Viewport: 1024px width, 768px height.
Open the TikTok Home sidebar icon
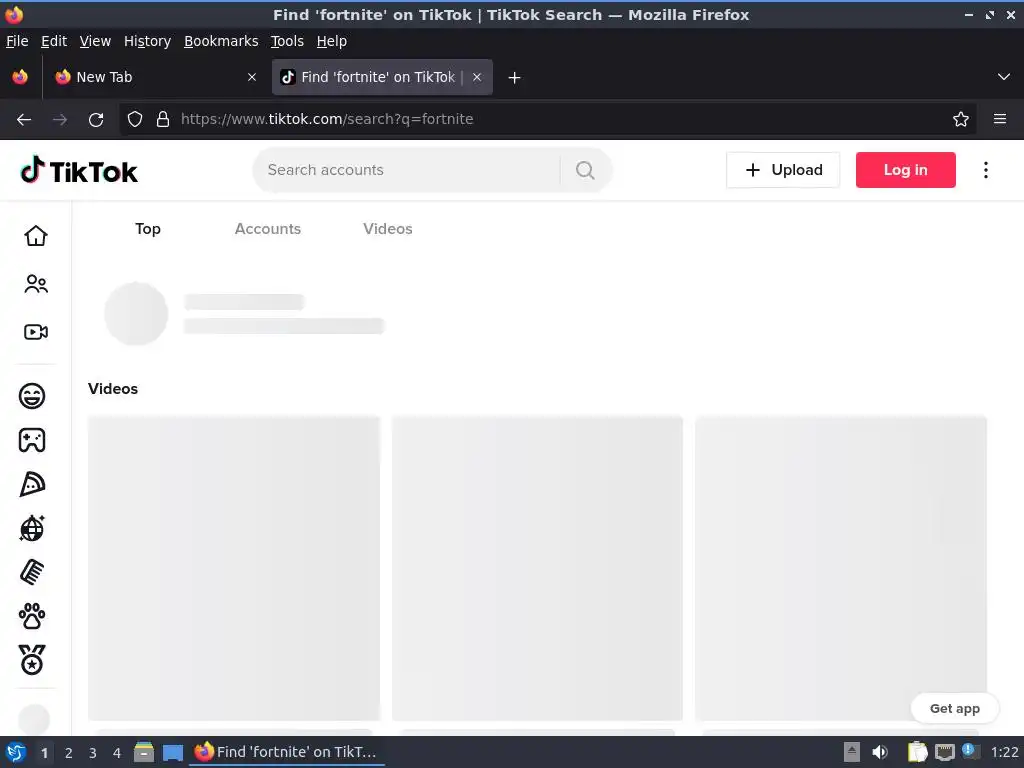[36, 236]
